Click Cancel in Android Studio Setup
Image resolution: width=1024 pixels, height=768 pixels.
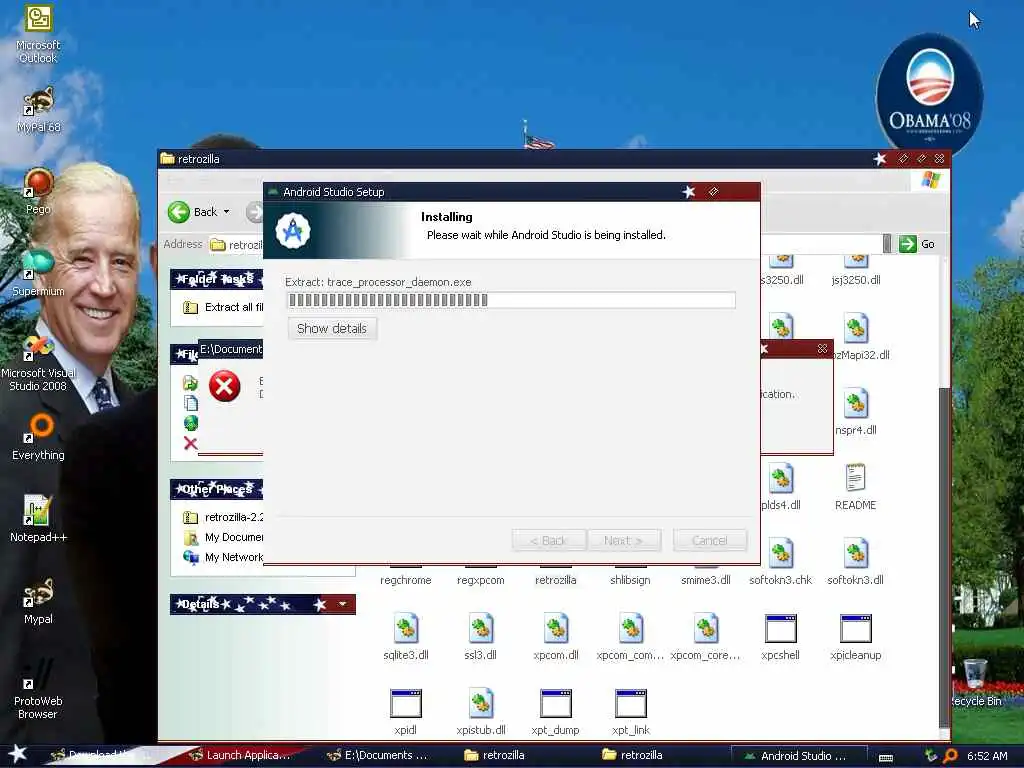pos(709,540)
